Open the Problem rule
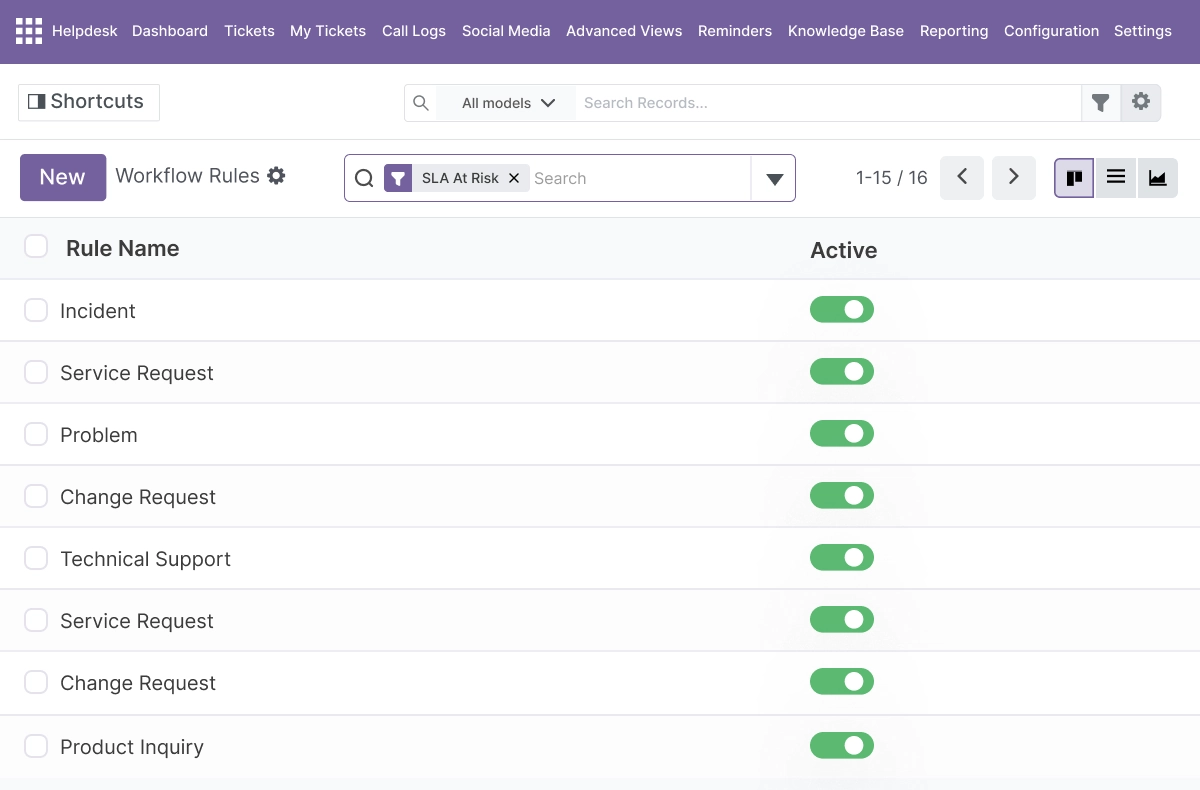This screenshot has width=1200, height=790. click(99, 435)
